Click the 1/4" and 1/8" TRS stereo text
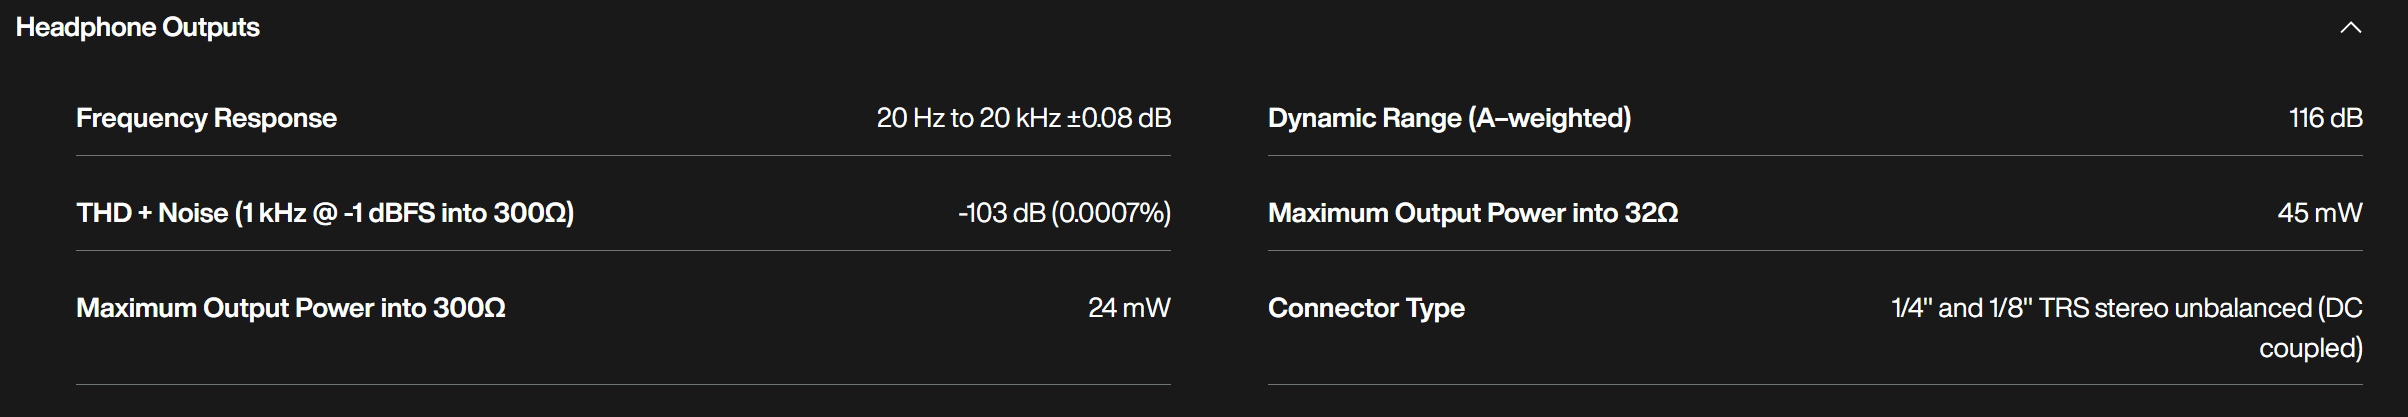 point(2030,308)
